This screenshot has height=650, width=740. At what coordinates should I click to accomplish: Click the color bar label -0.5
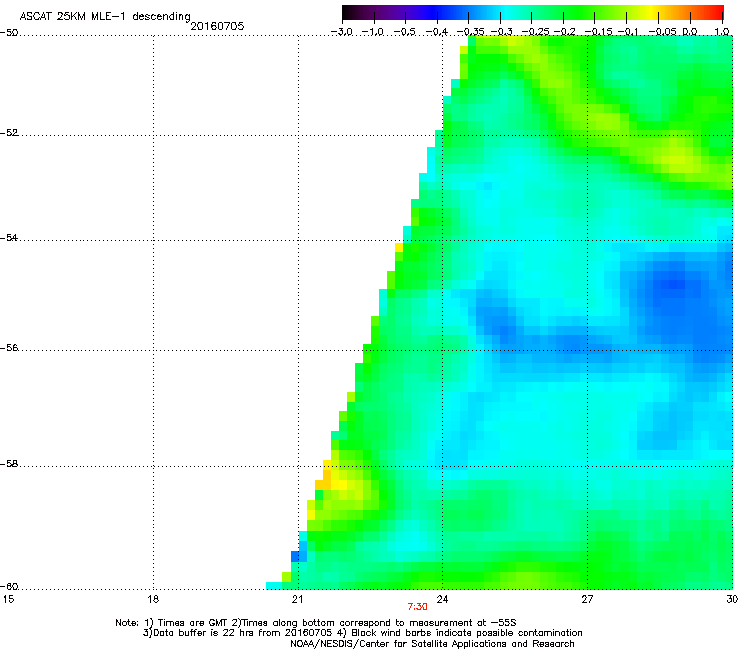405,32
